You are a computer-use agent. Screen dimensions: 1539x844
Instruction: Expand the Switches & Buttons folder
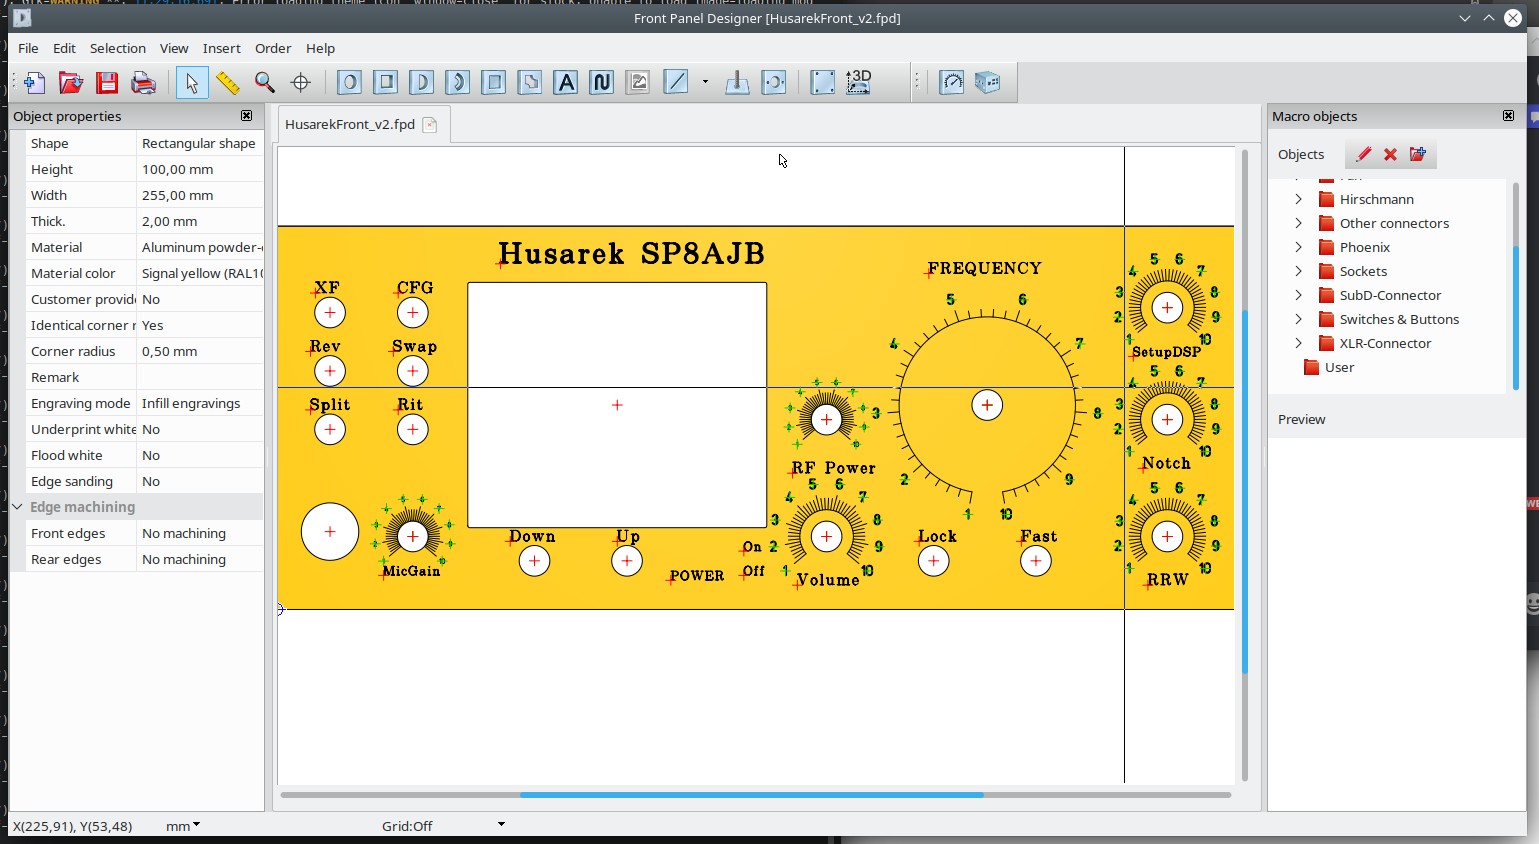click(1299, 319)
